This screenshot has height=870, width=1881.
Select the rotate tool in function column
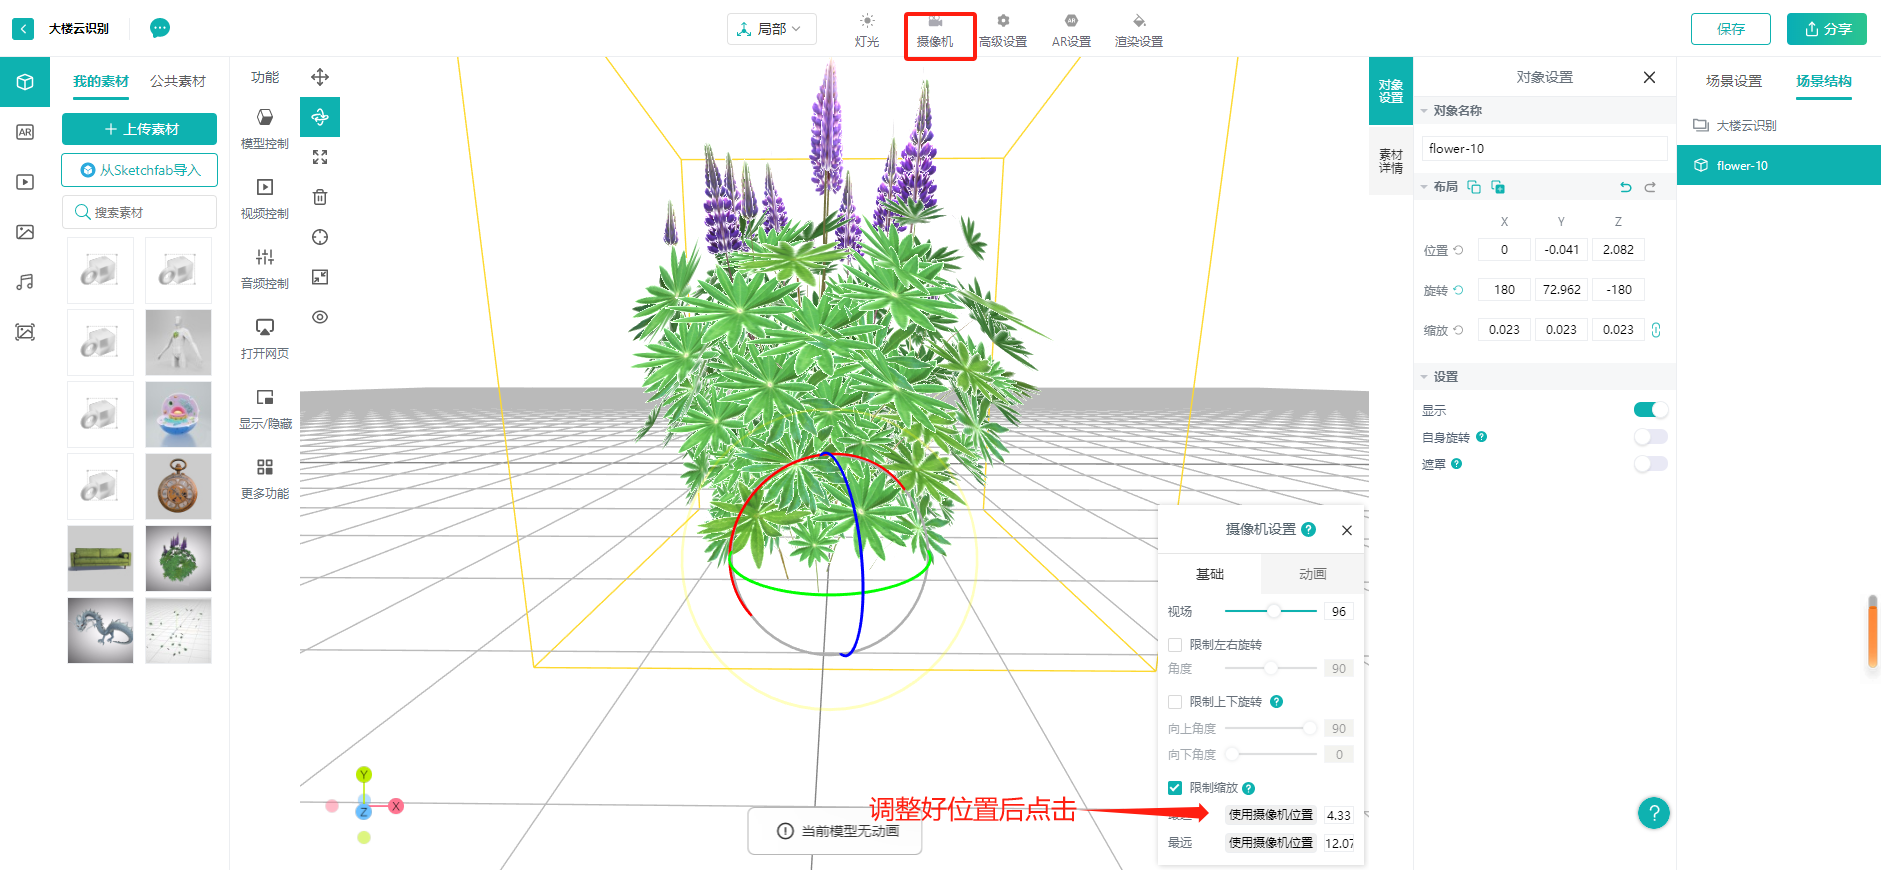(320, 117)
